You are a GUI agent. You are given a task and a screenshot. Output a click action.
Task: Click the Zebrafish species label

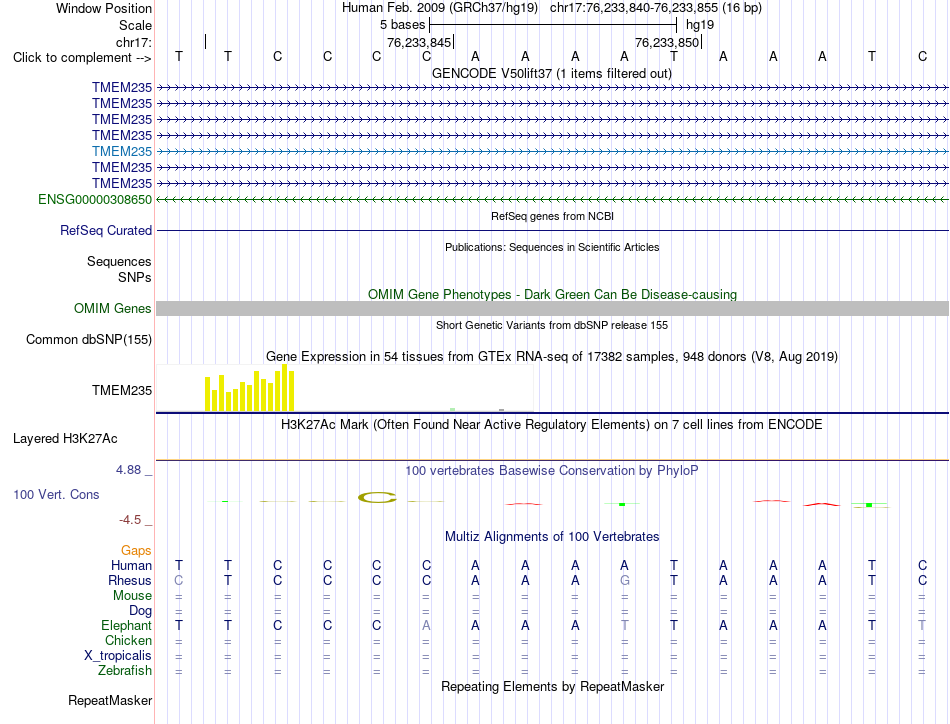coord(125,670)
